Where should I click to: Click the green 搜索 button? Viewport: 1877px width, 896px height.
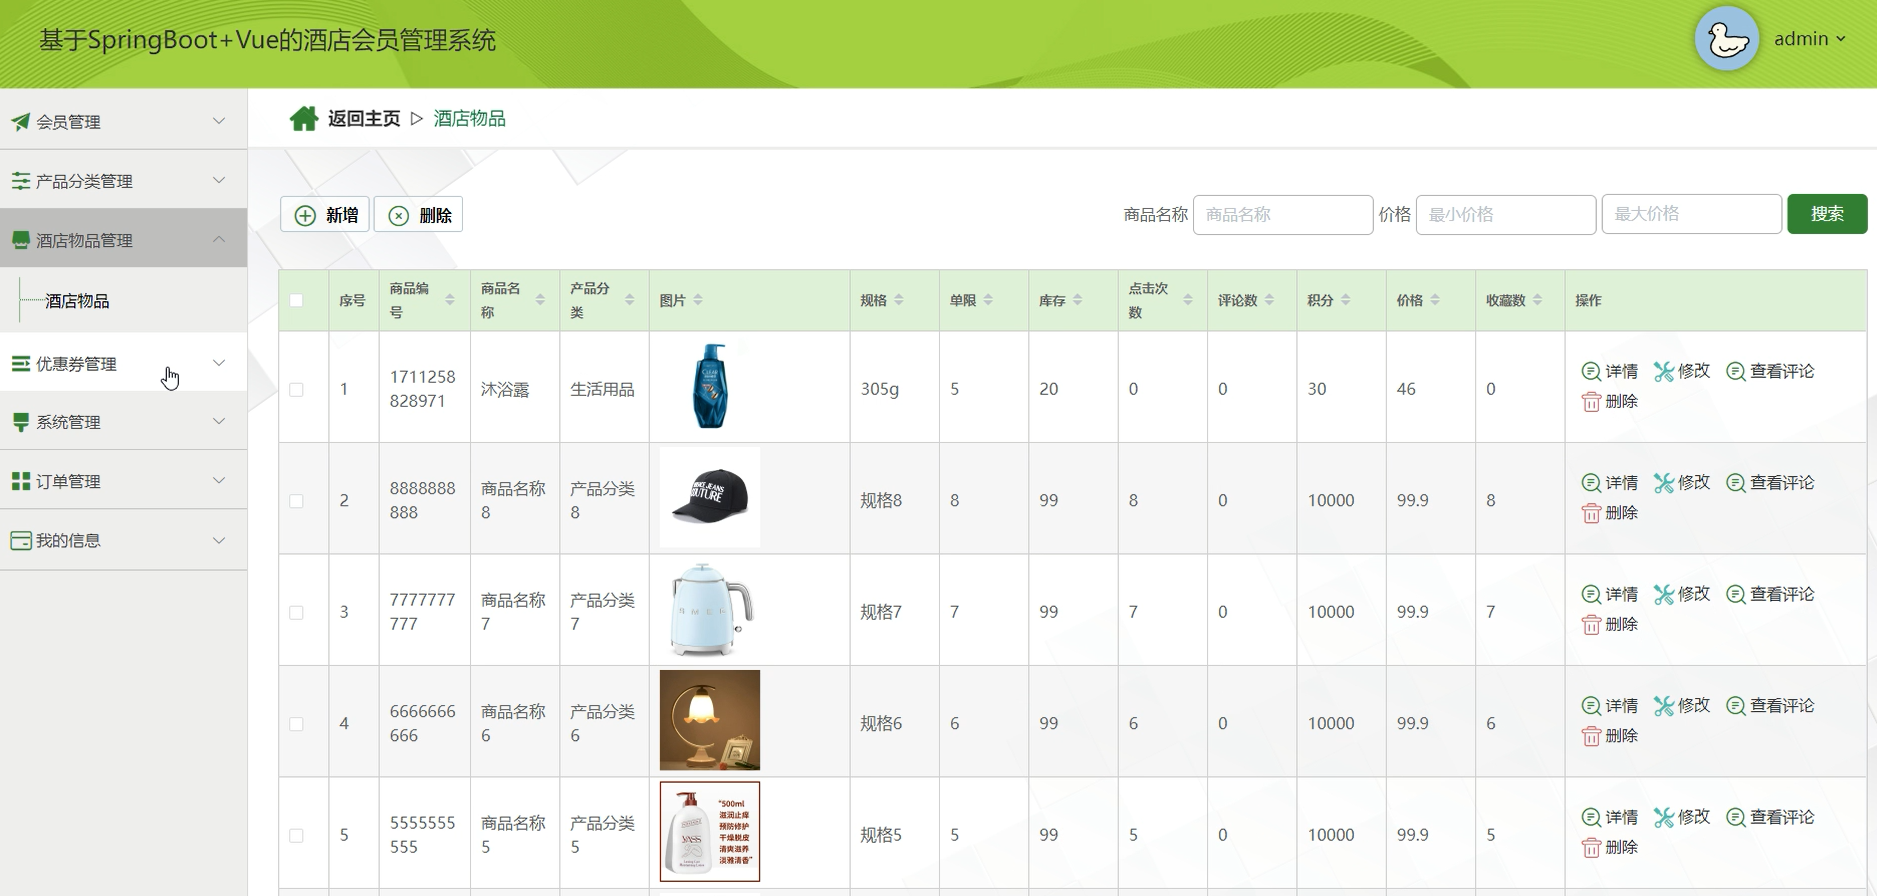[x=1827, y=214]
